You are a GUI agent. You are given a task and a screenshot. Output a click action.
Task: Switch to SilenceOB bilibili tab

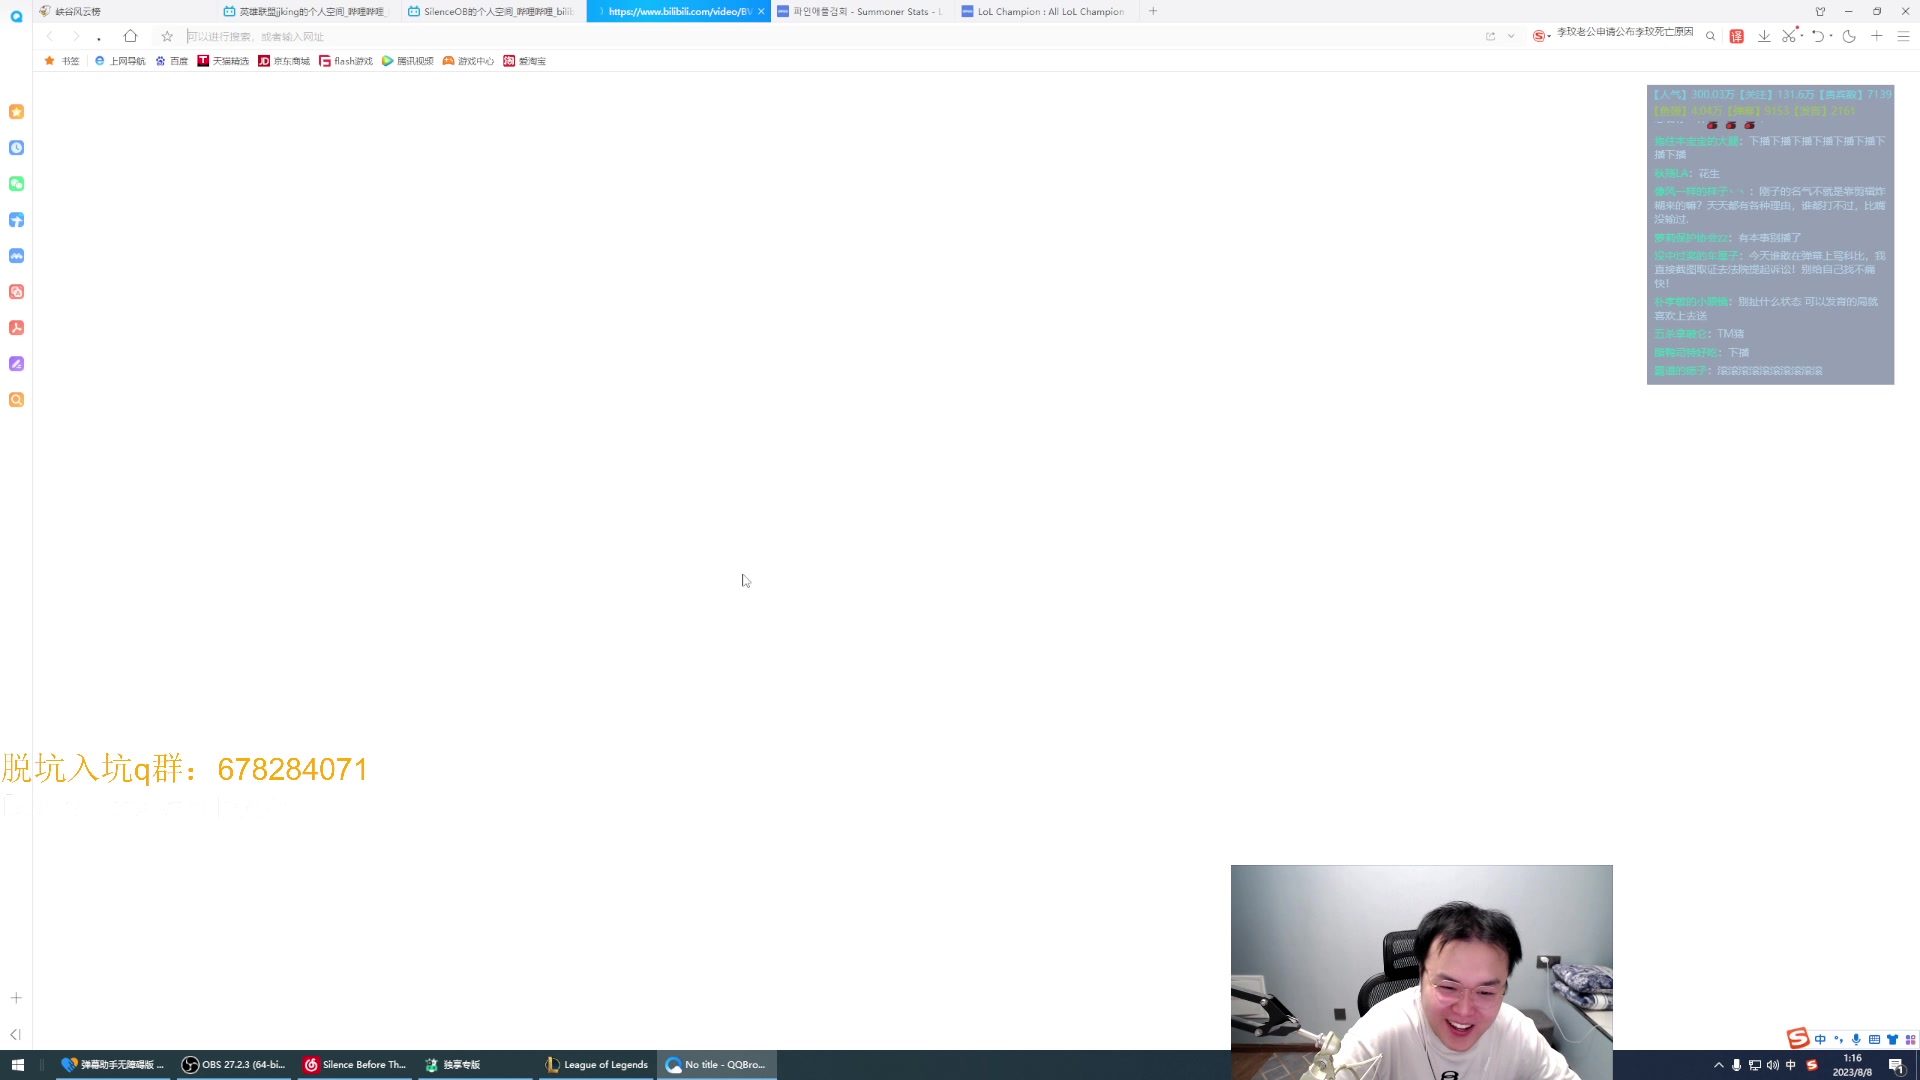tap(492, 12)
